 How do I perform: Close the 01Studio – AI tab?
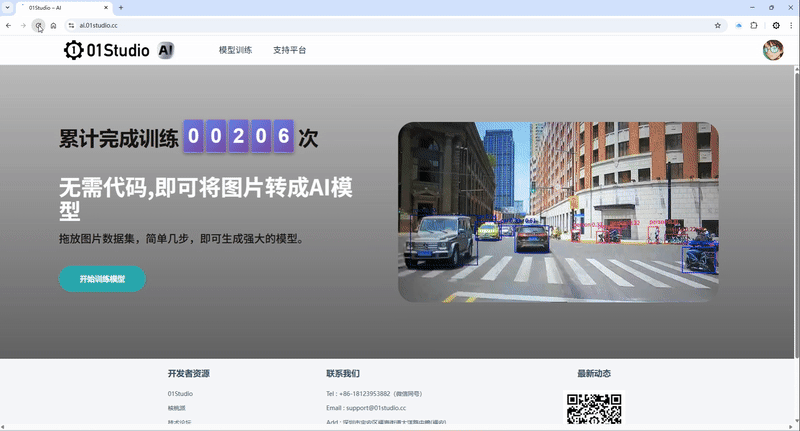[105, 7]
